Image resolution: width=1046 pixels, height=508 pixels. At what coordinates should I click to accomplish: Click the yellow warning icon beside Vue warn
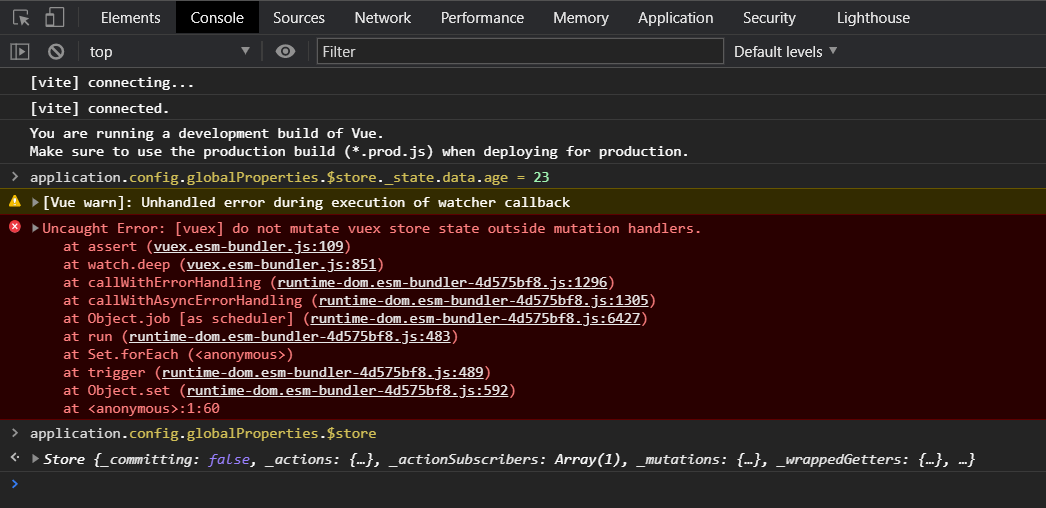14,202
